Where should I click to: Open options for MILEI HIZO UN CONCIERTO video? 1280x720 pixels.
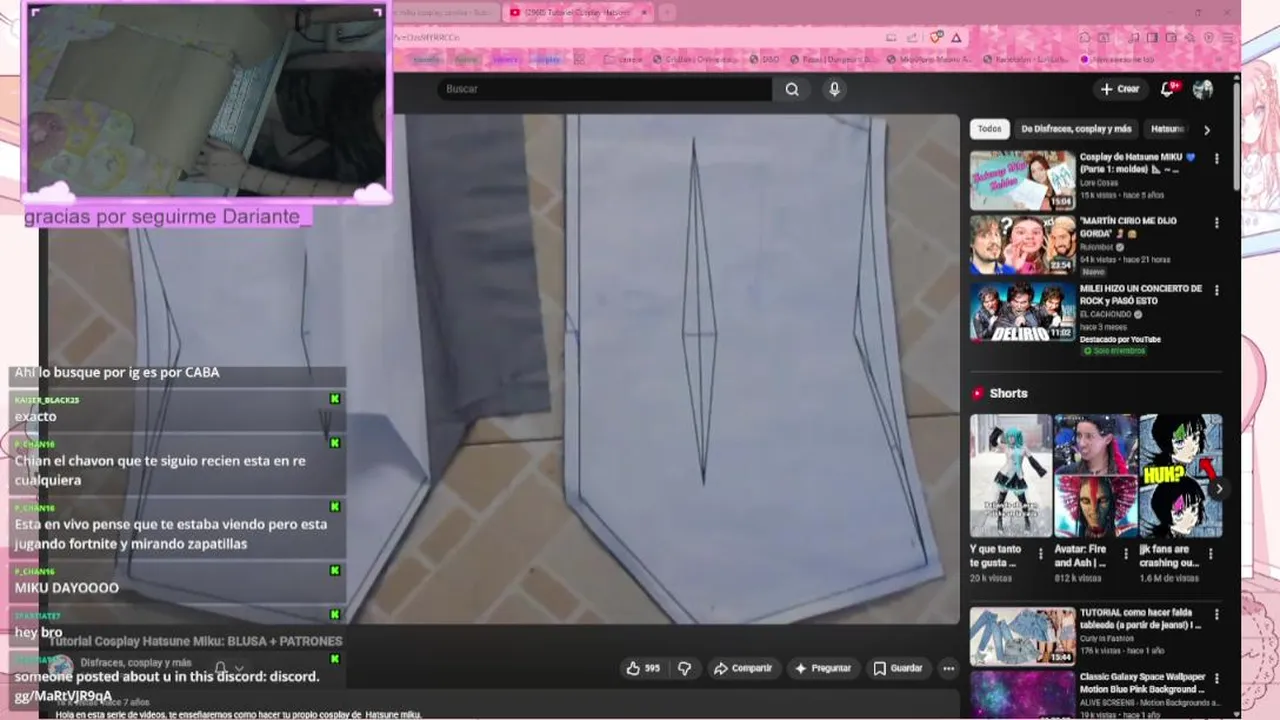click(x=1217, y=290)
